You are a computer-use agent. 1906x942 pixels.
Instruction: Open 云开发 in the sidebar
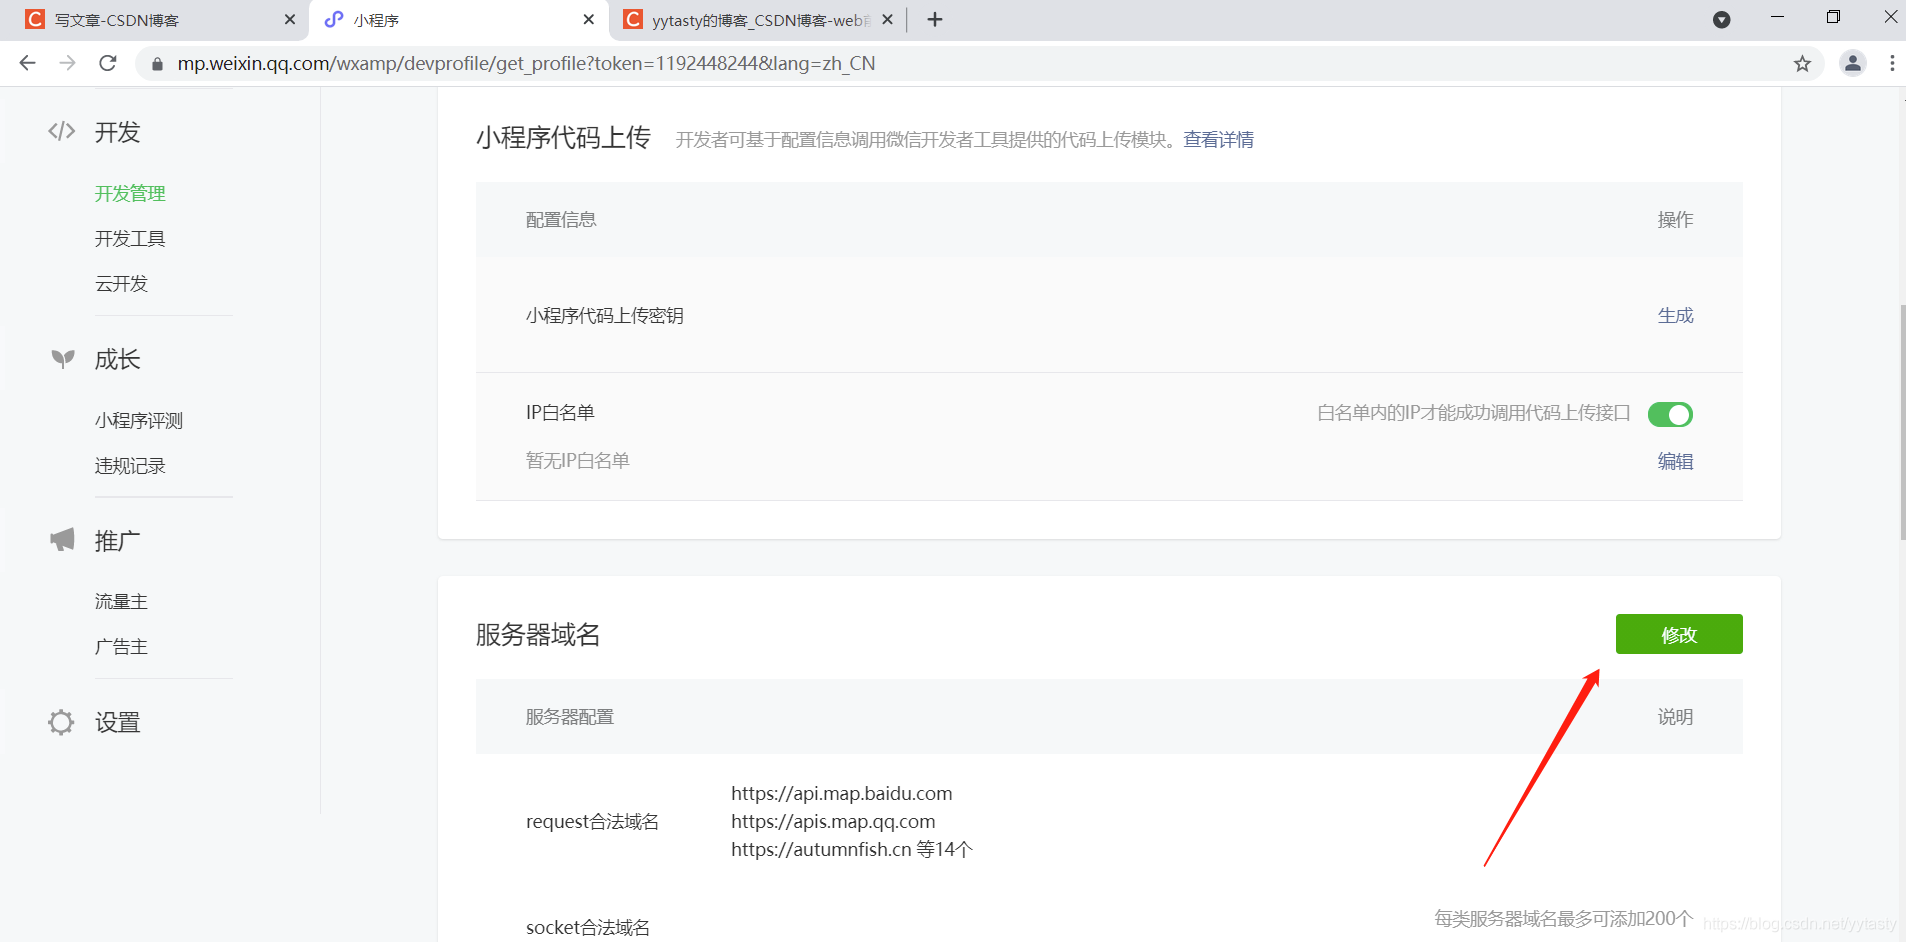(121, 283)
